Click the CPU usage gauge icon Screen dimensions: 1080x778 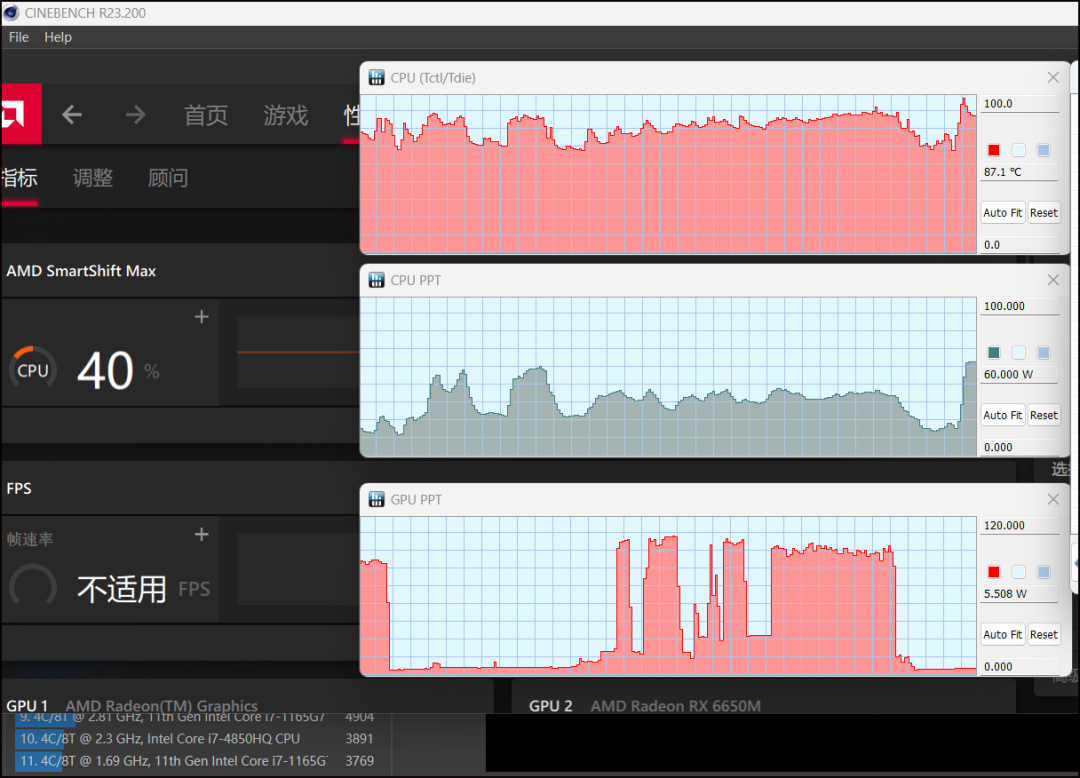pyautogui.click(x=32, y=370)
